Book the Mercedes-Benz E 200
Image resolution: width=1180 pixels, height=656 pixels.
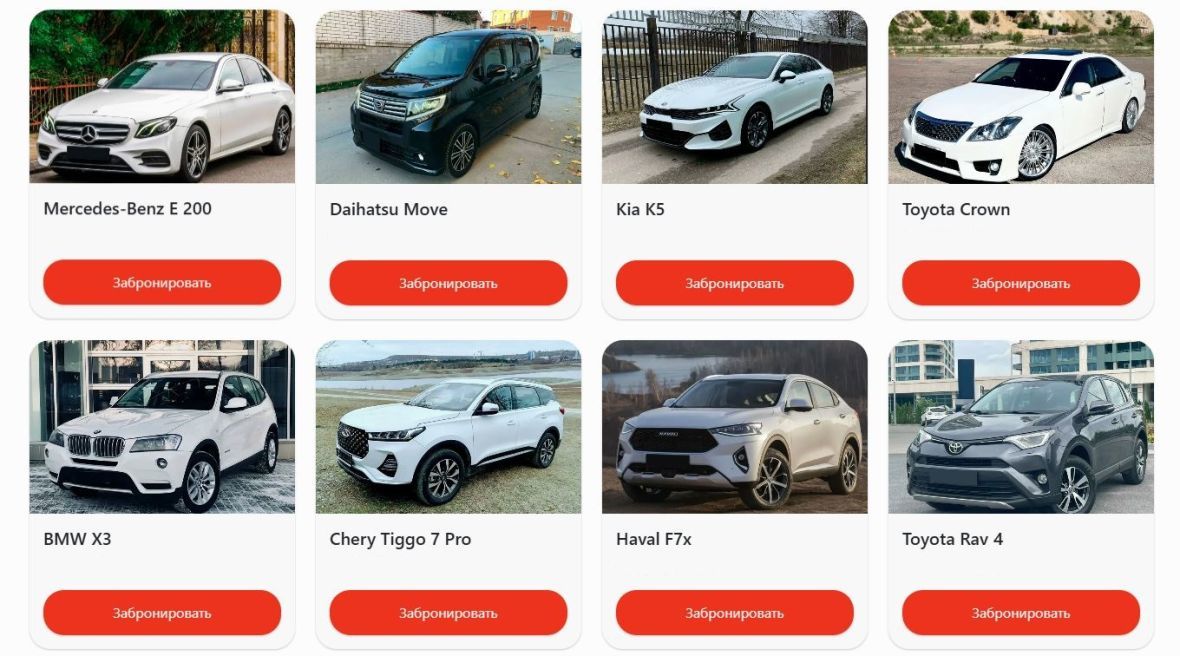pos(162,283)
